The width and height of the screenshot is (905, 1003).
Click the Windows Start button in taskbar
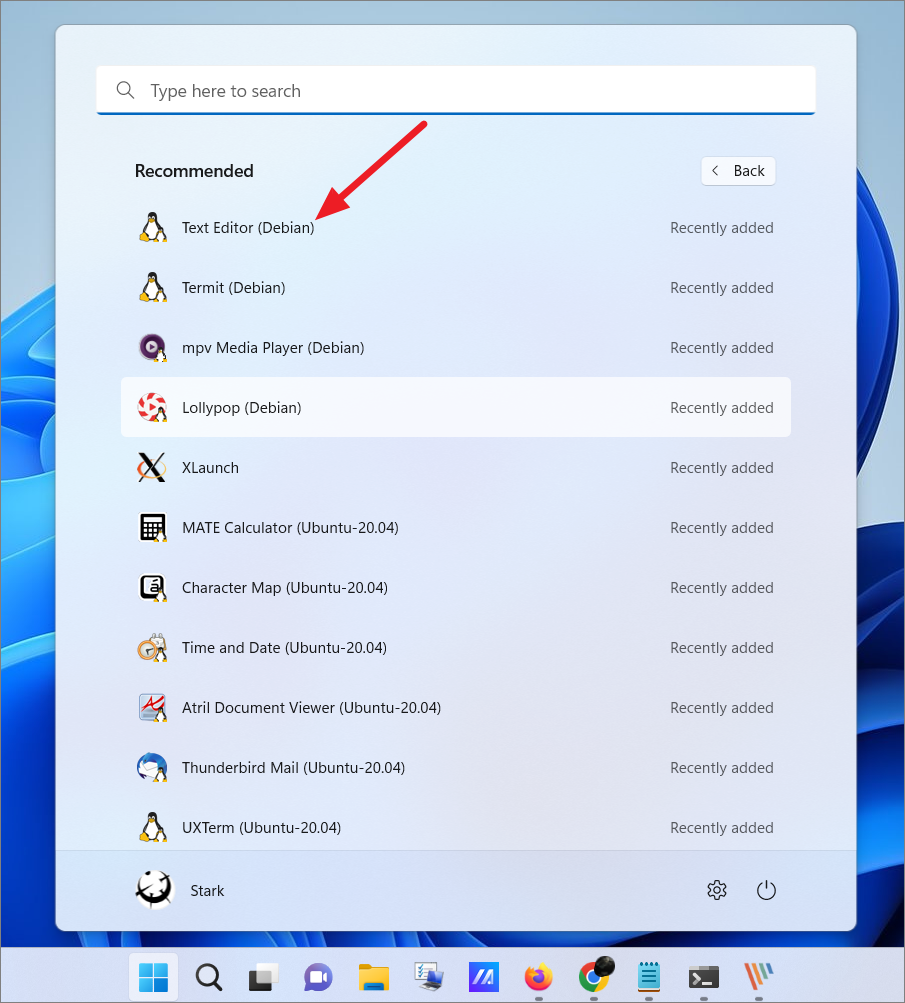click(153, 977)
